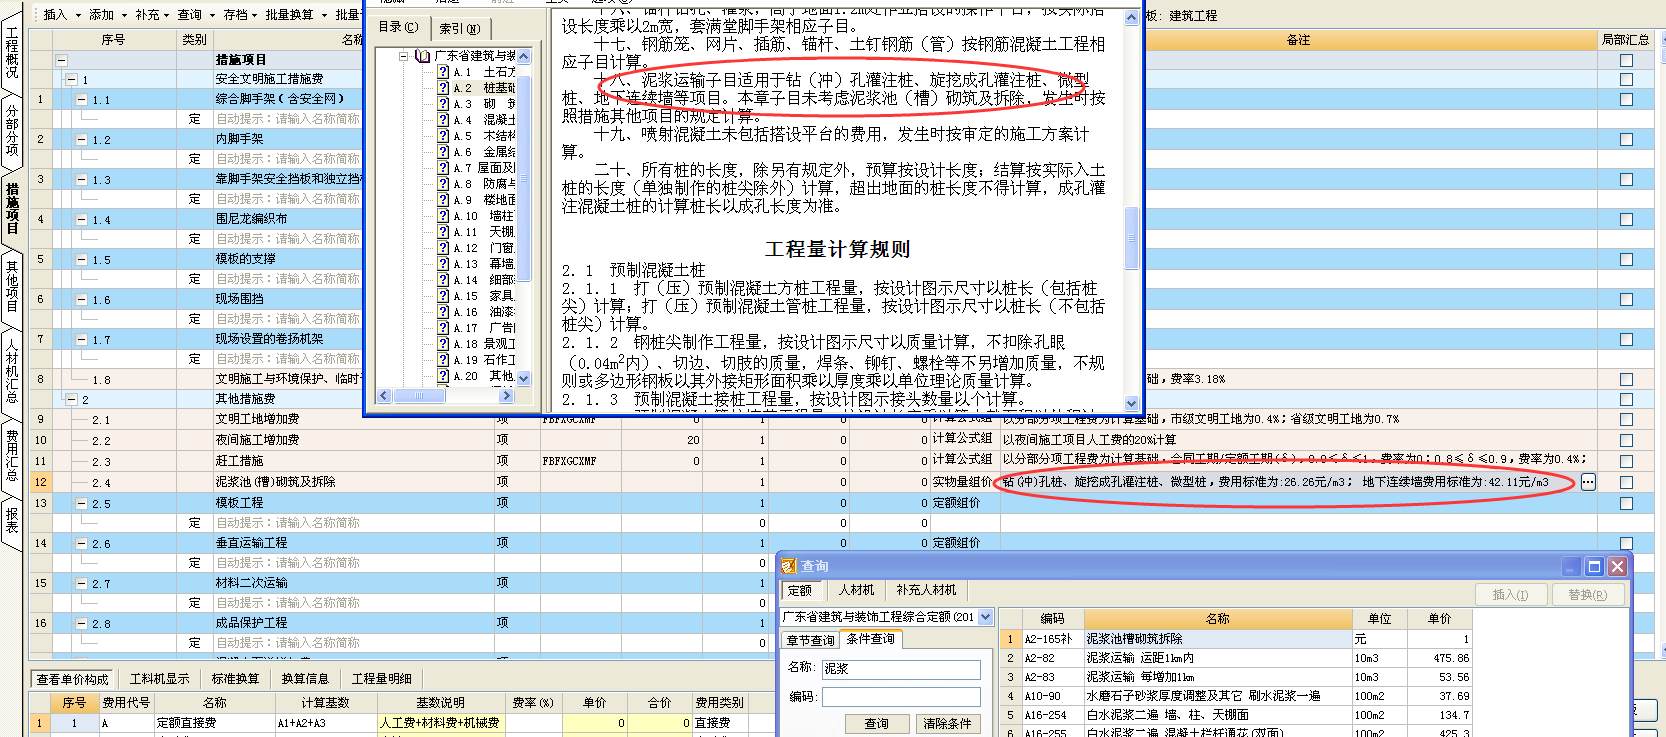Open the 广东省建筑与装饰工程综合定额 dropdown
Viewport: 1666px width, 737px height.
tap(985, 617)
